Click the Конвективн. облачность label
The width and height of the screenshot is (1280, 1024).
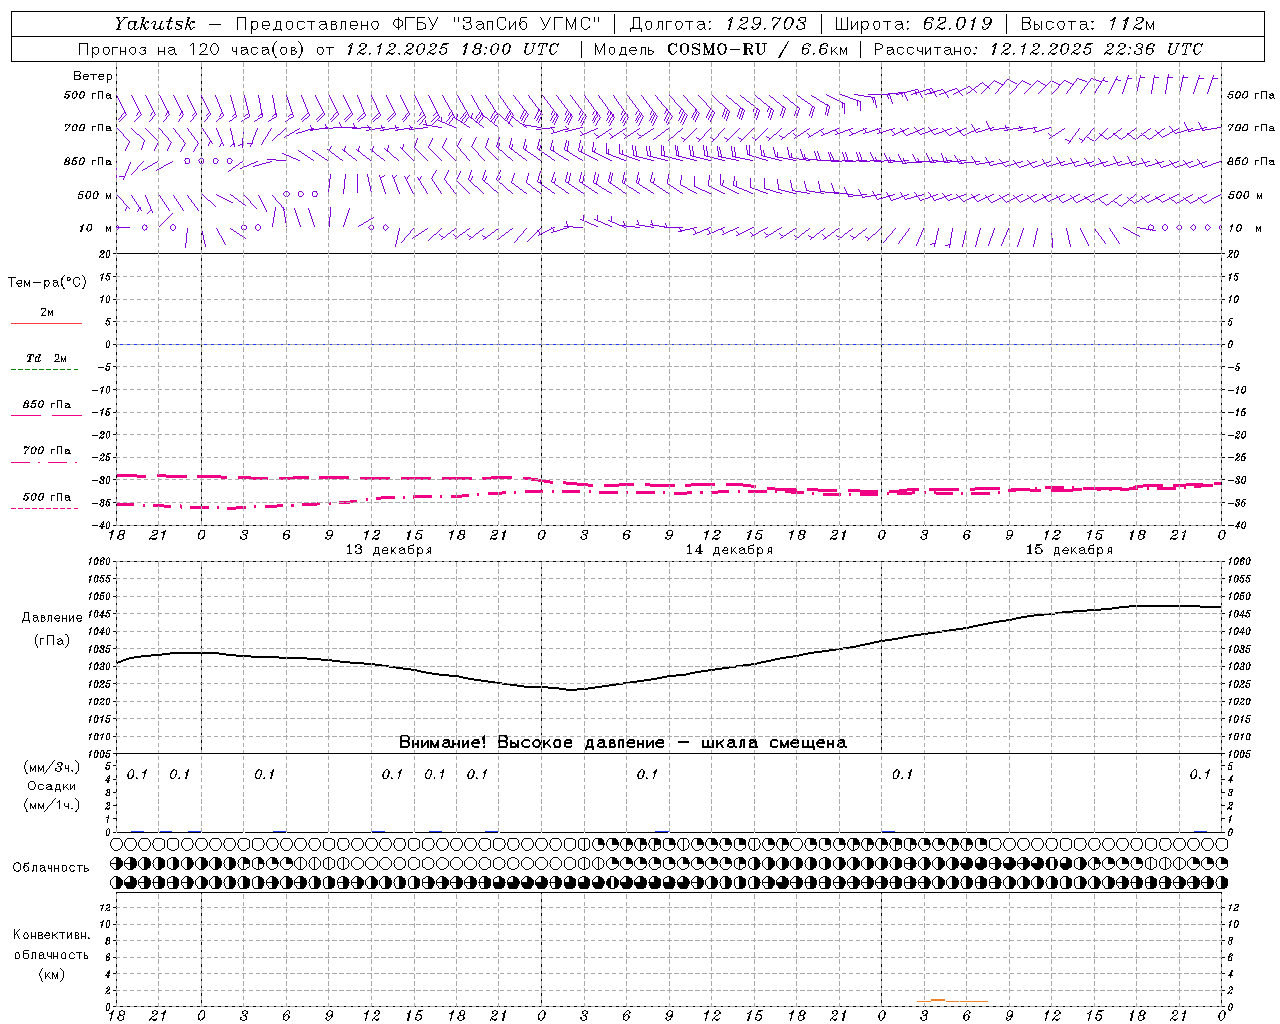point(51,945)
